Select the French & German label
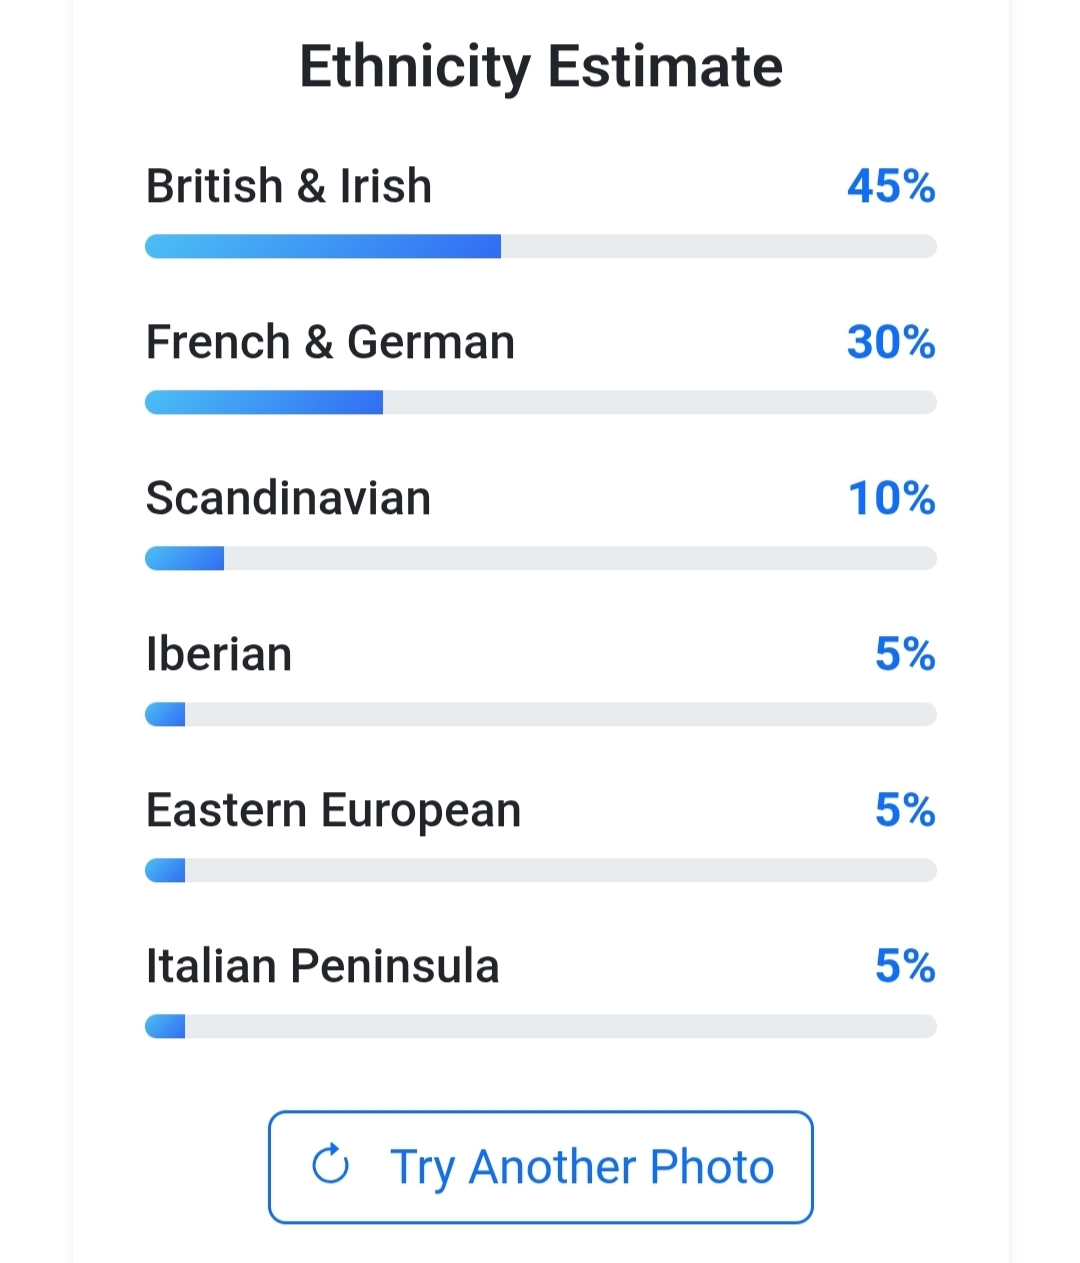The height and width of the screenshot is (1263, 1080). [x=330, y=342]
